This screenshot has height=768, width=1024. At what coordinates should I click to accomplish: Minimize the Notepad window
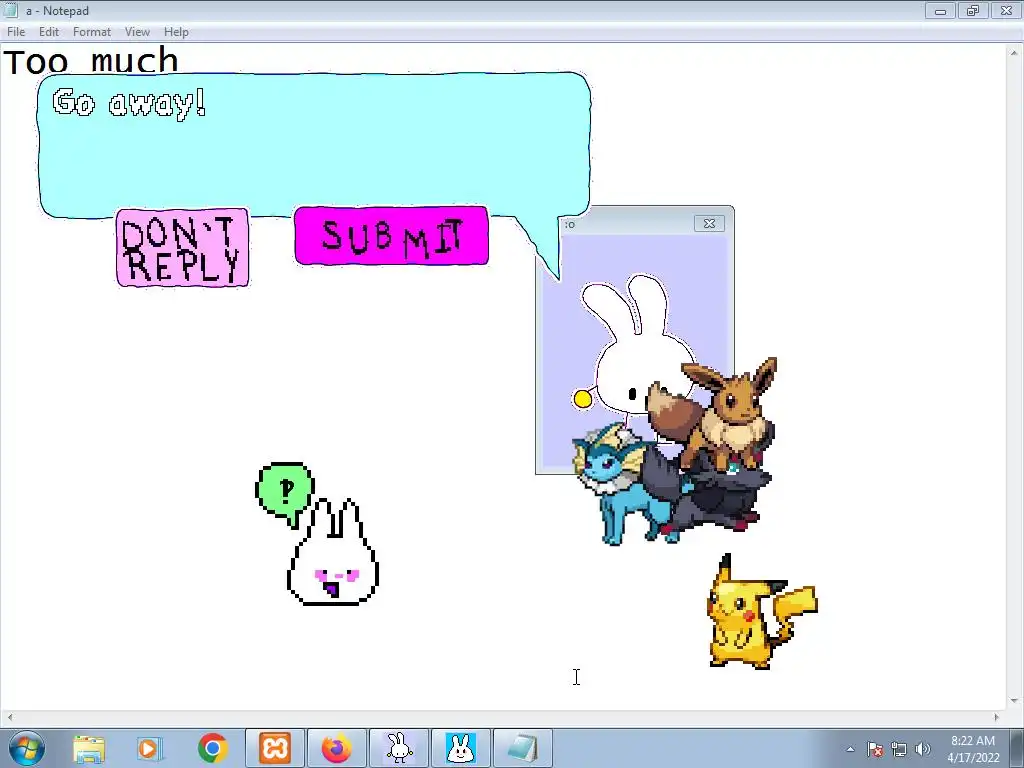click(x=940, y=11)
